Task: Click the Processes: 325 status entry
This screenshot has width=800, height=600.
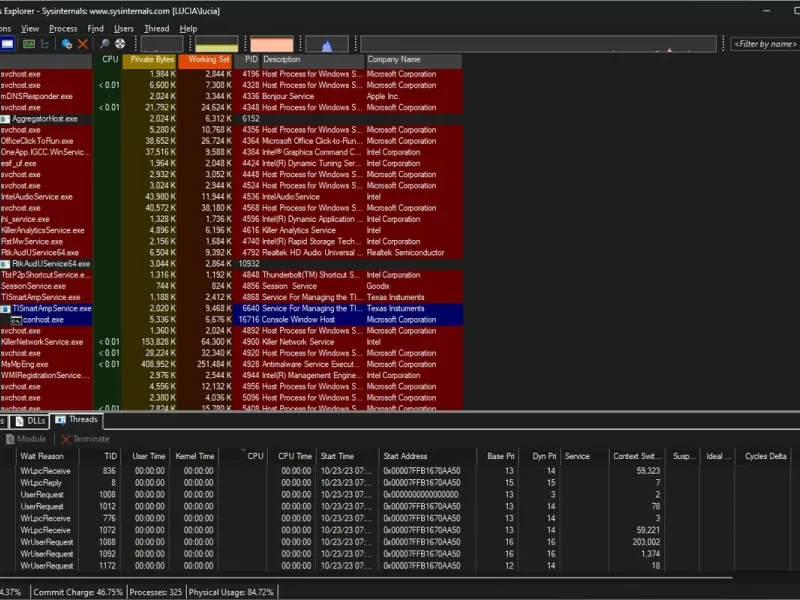Action: (x=156, y=592)
